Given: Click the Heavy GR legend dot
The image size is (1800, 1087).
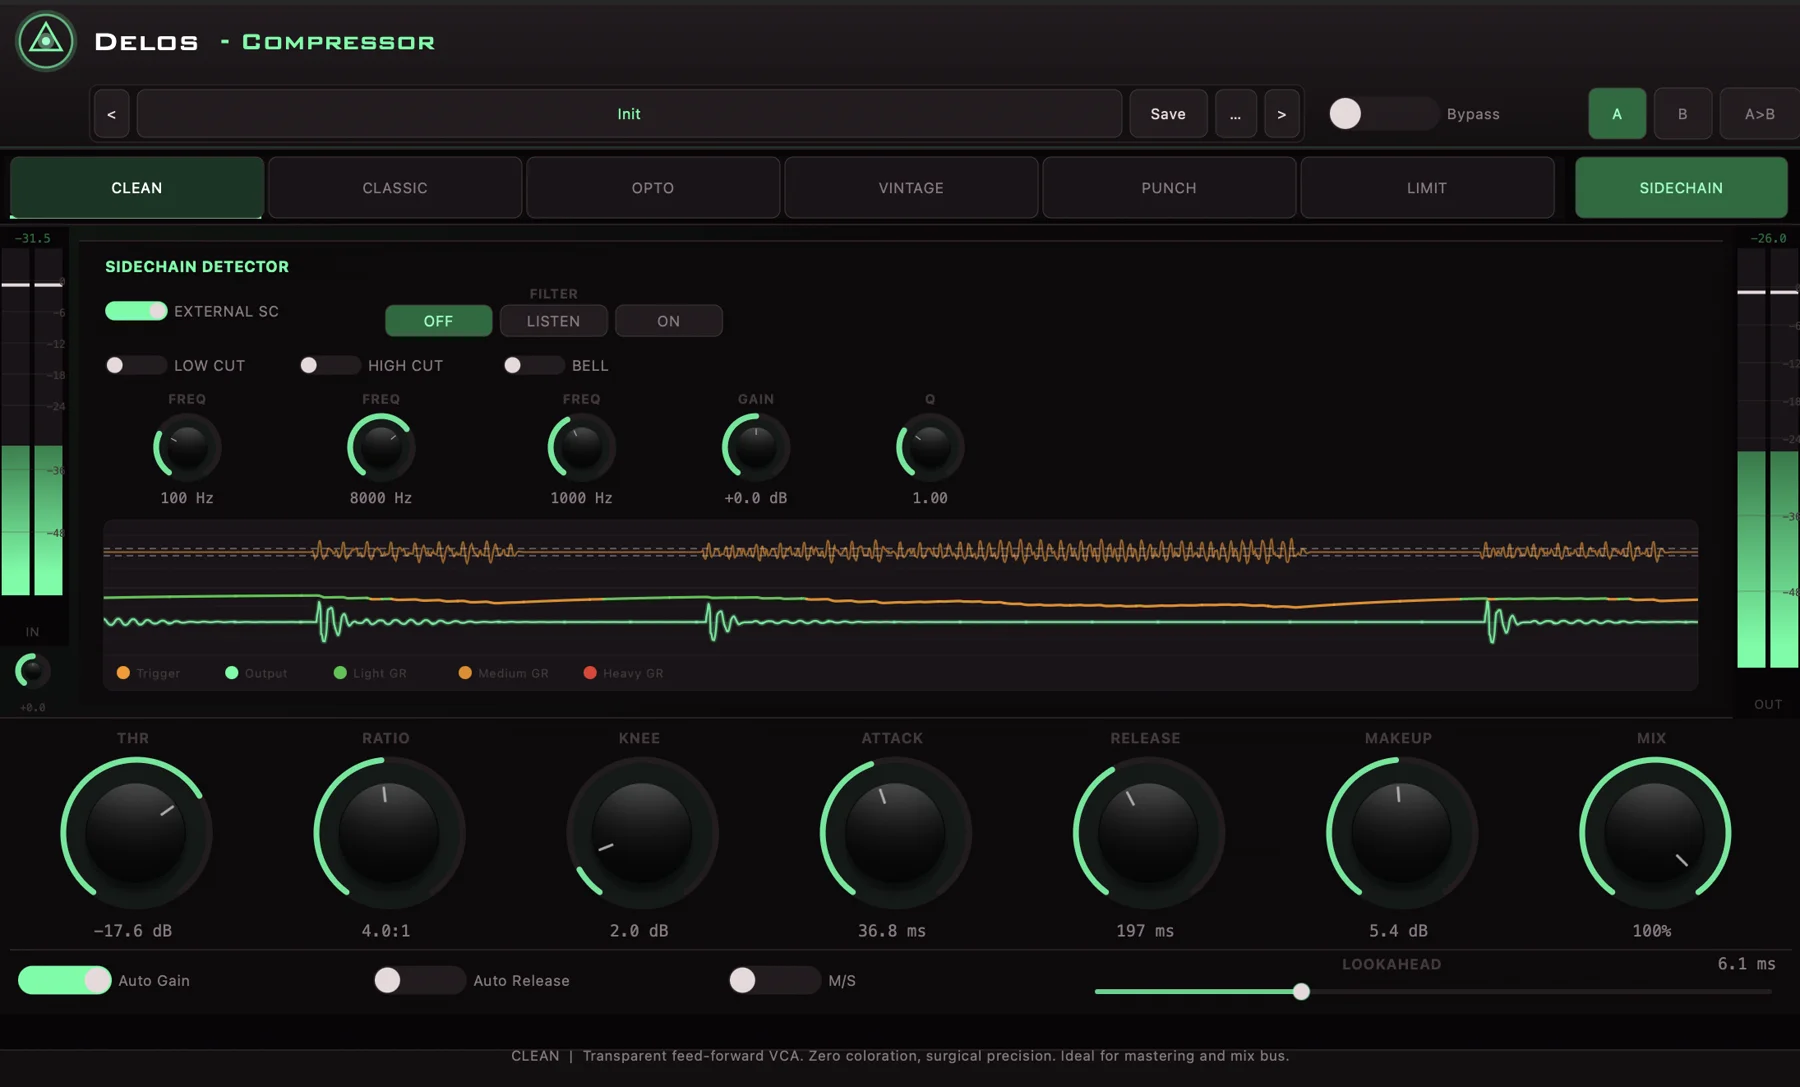Looking at the screenshot, I should coord(590,673).
